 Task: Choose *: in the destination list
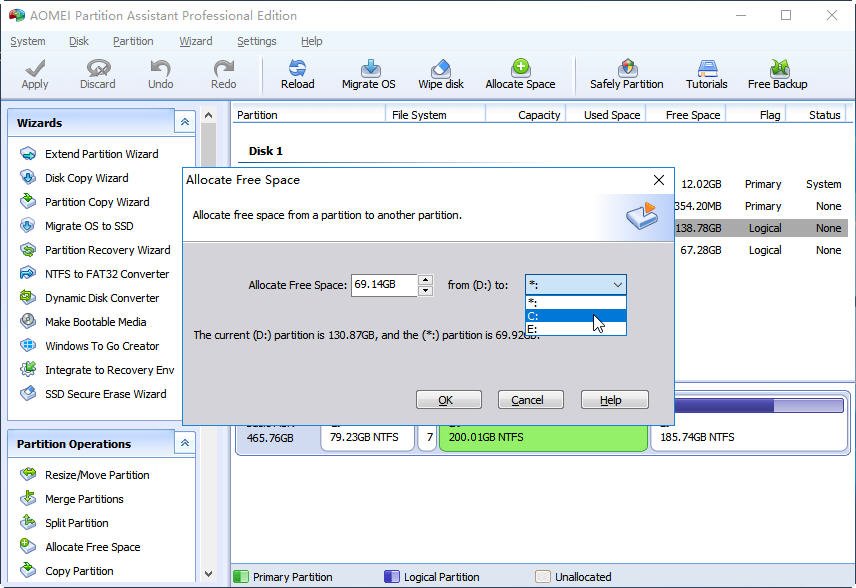click(x=576, y=302)
